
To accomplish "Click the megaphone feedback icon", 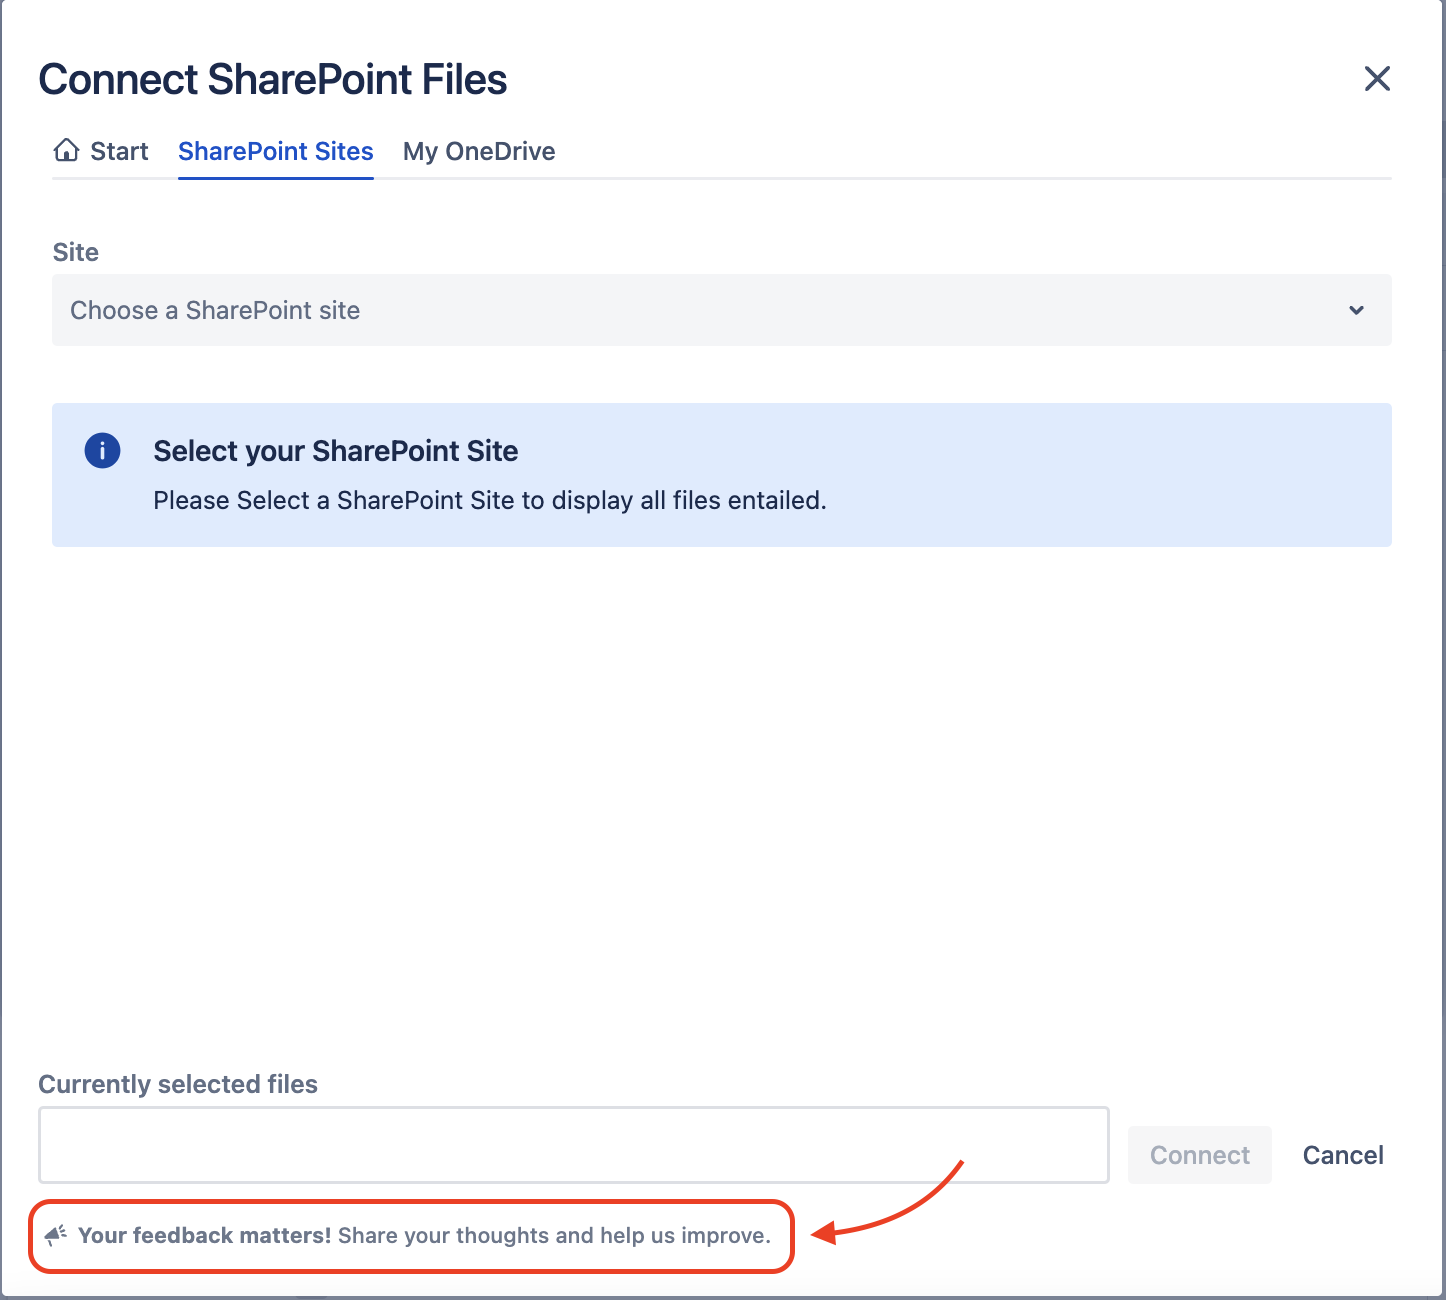I will point(56,1235).
